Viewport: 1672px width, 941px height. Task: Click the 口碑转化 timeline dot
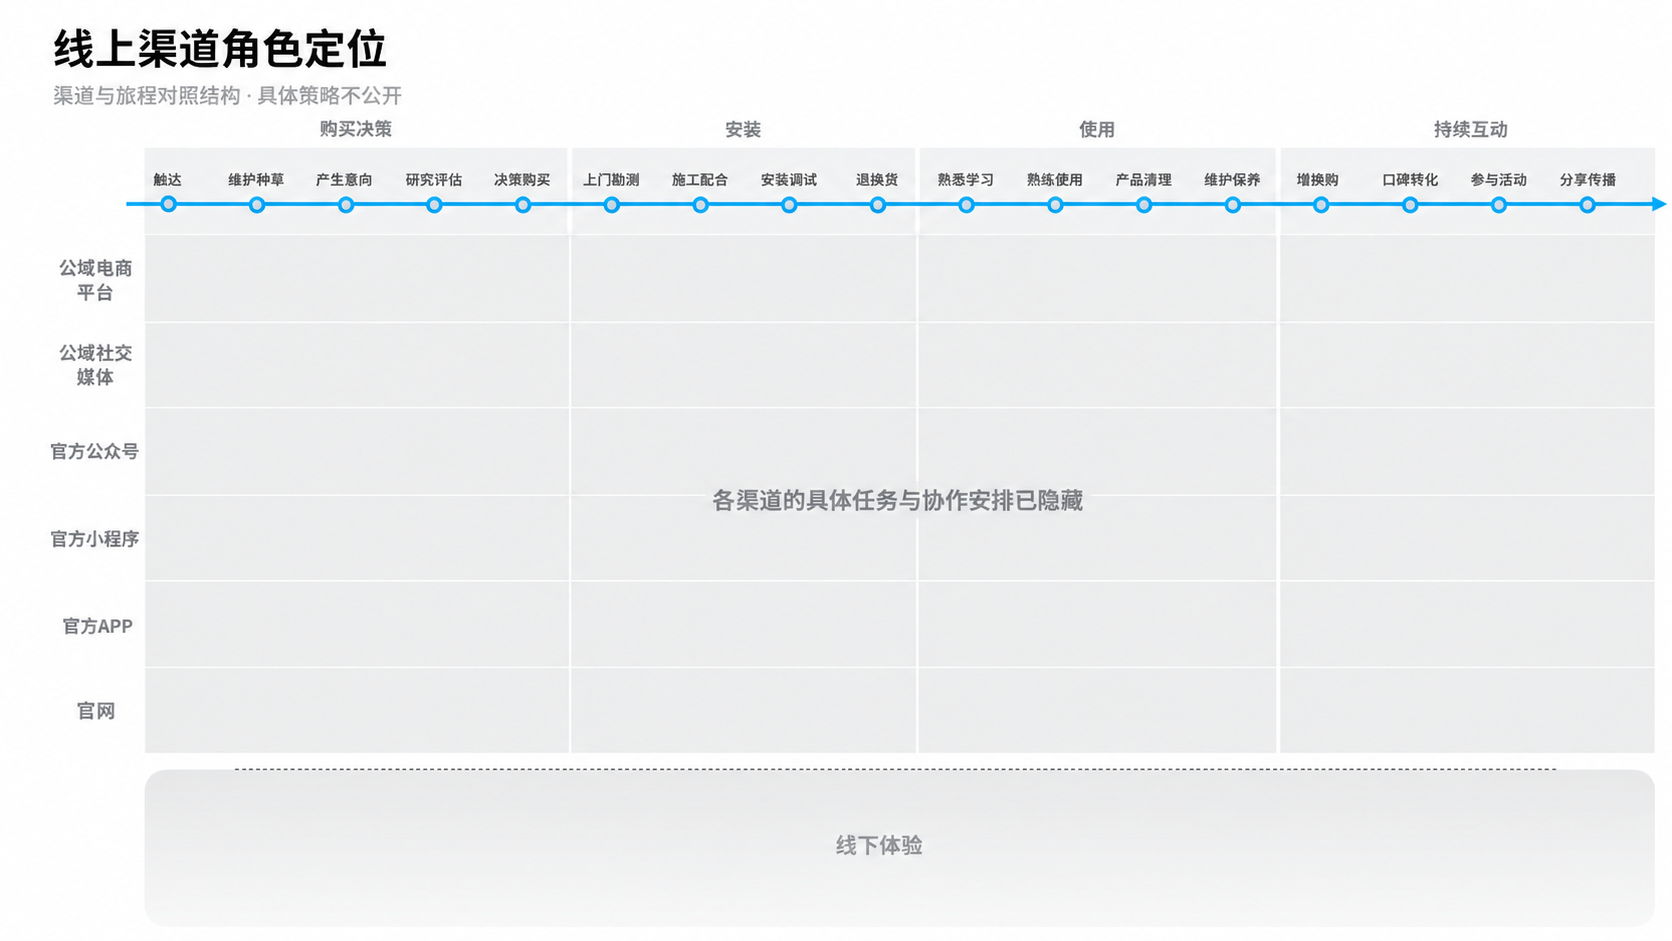click(1410, 205)
